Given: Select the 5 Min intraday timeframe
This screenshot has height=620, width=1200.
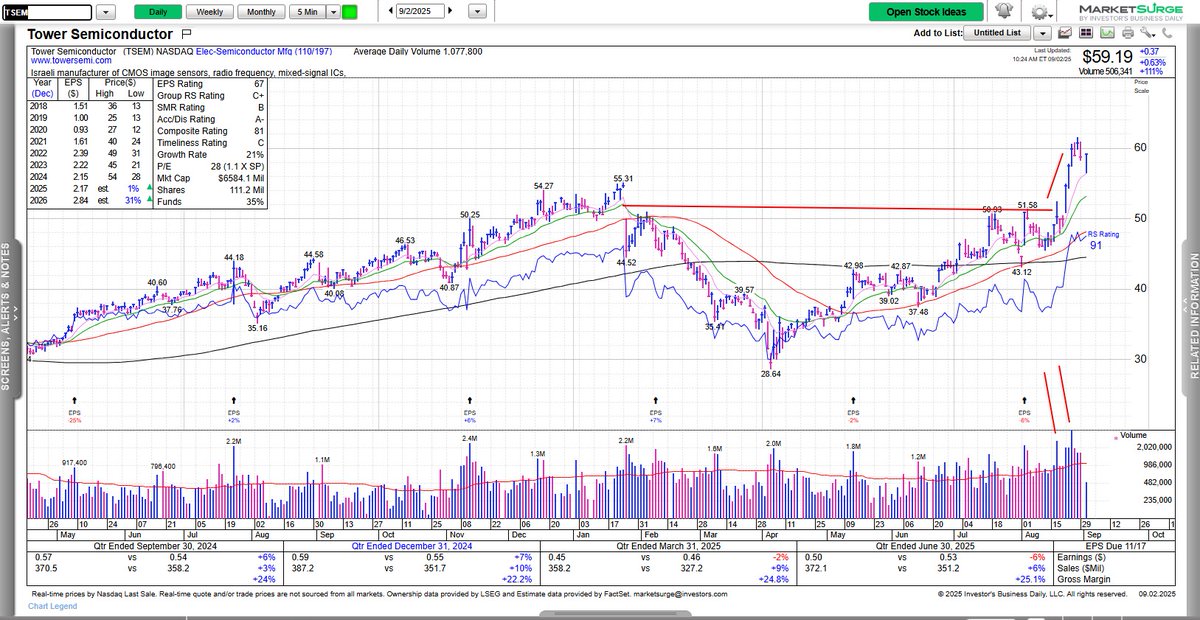Looking at the screenshot, I should click(306, 12).
